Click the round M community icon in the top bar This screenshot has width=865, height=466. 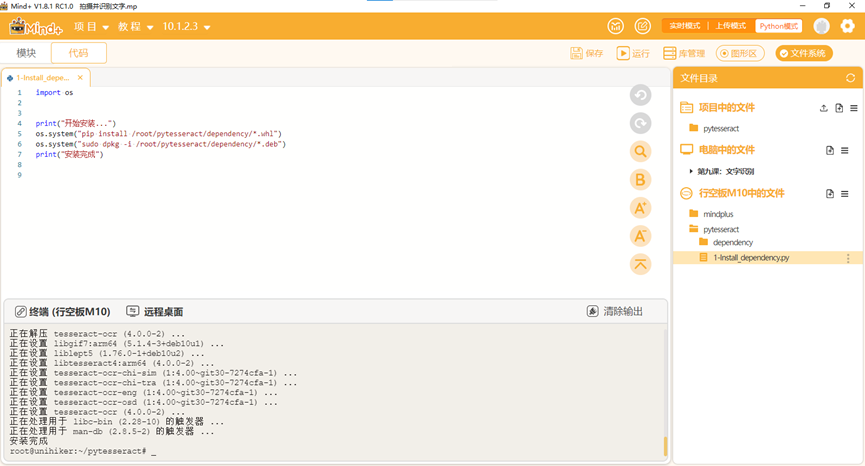(x=616, y=26)
